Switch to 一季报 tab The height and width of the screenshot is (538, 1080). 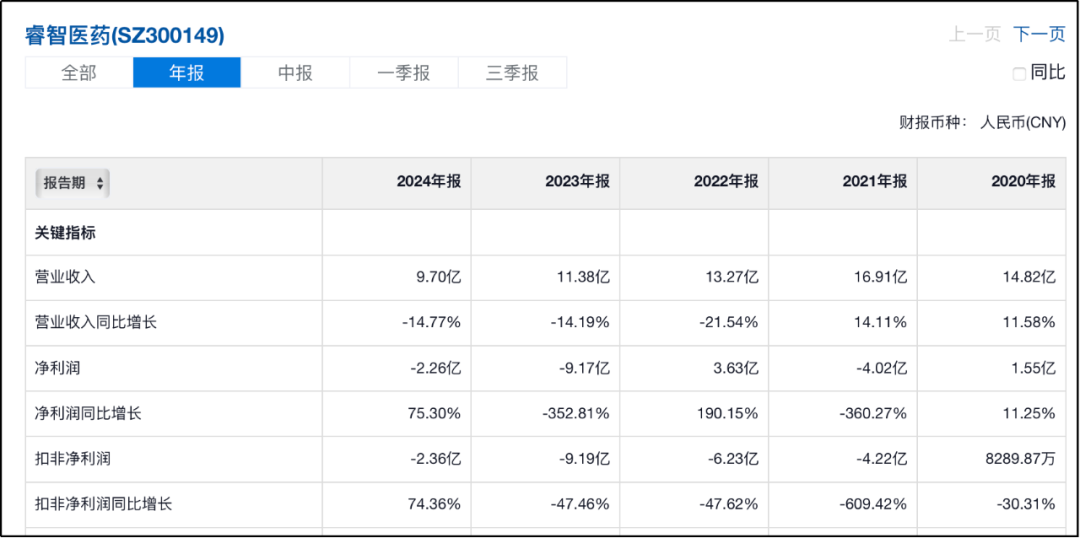[403, 72]
